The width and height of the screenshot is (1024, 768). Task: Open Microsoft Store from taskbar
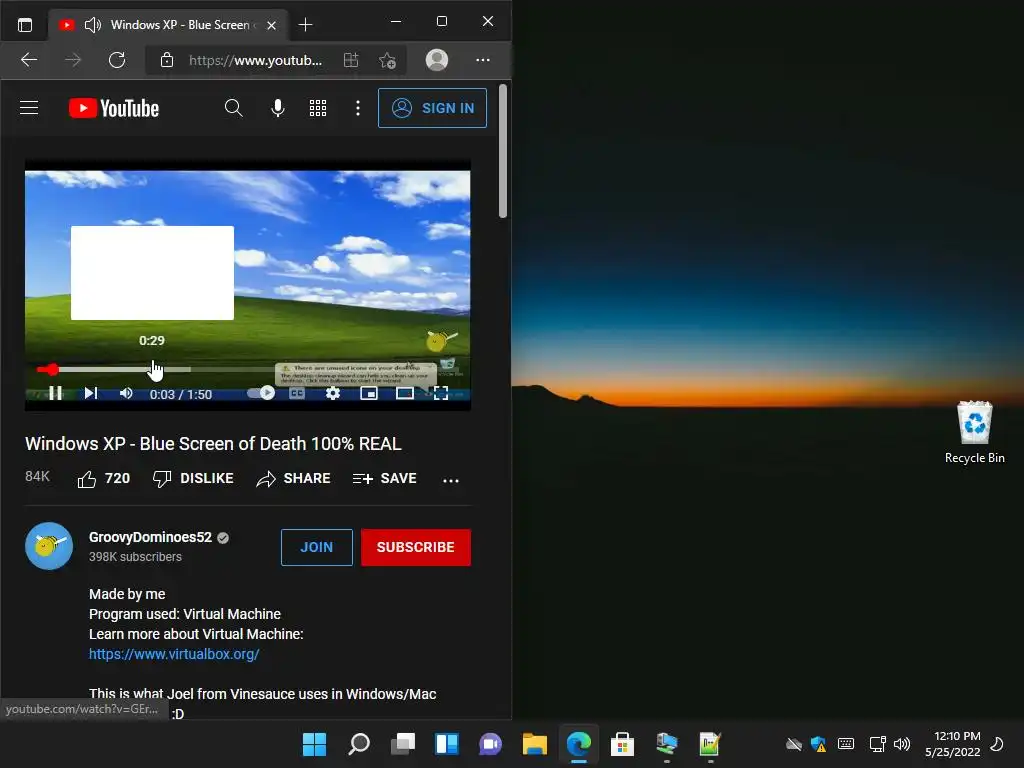point(622,744)
